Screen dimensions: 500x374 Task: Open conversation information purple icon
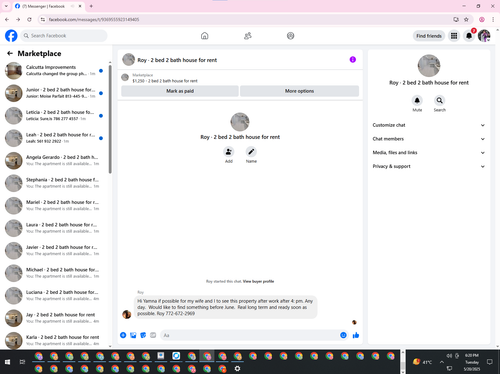(x=353, y=60)
